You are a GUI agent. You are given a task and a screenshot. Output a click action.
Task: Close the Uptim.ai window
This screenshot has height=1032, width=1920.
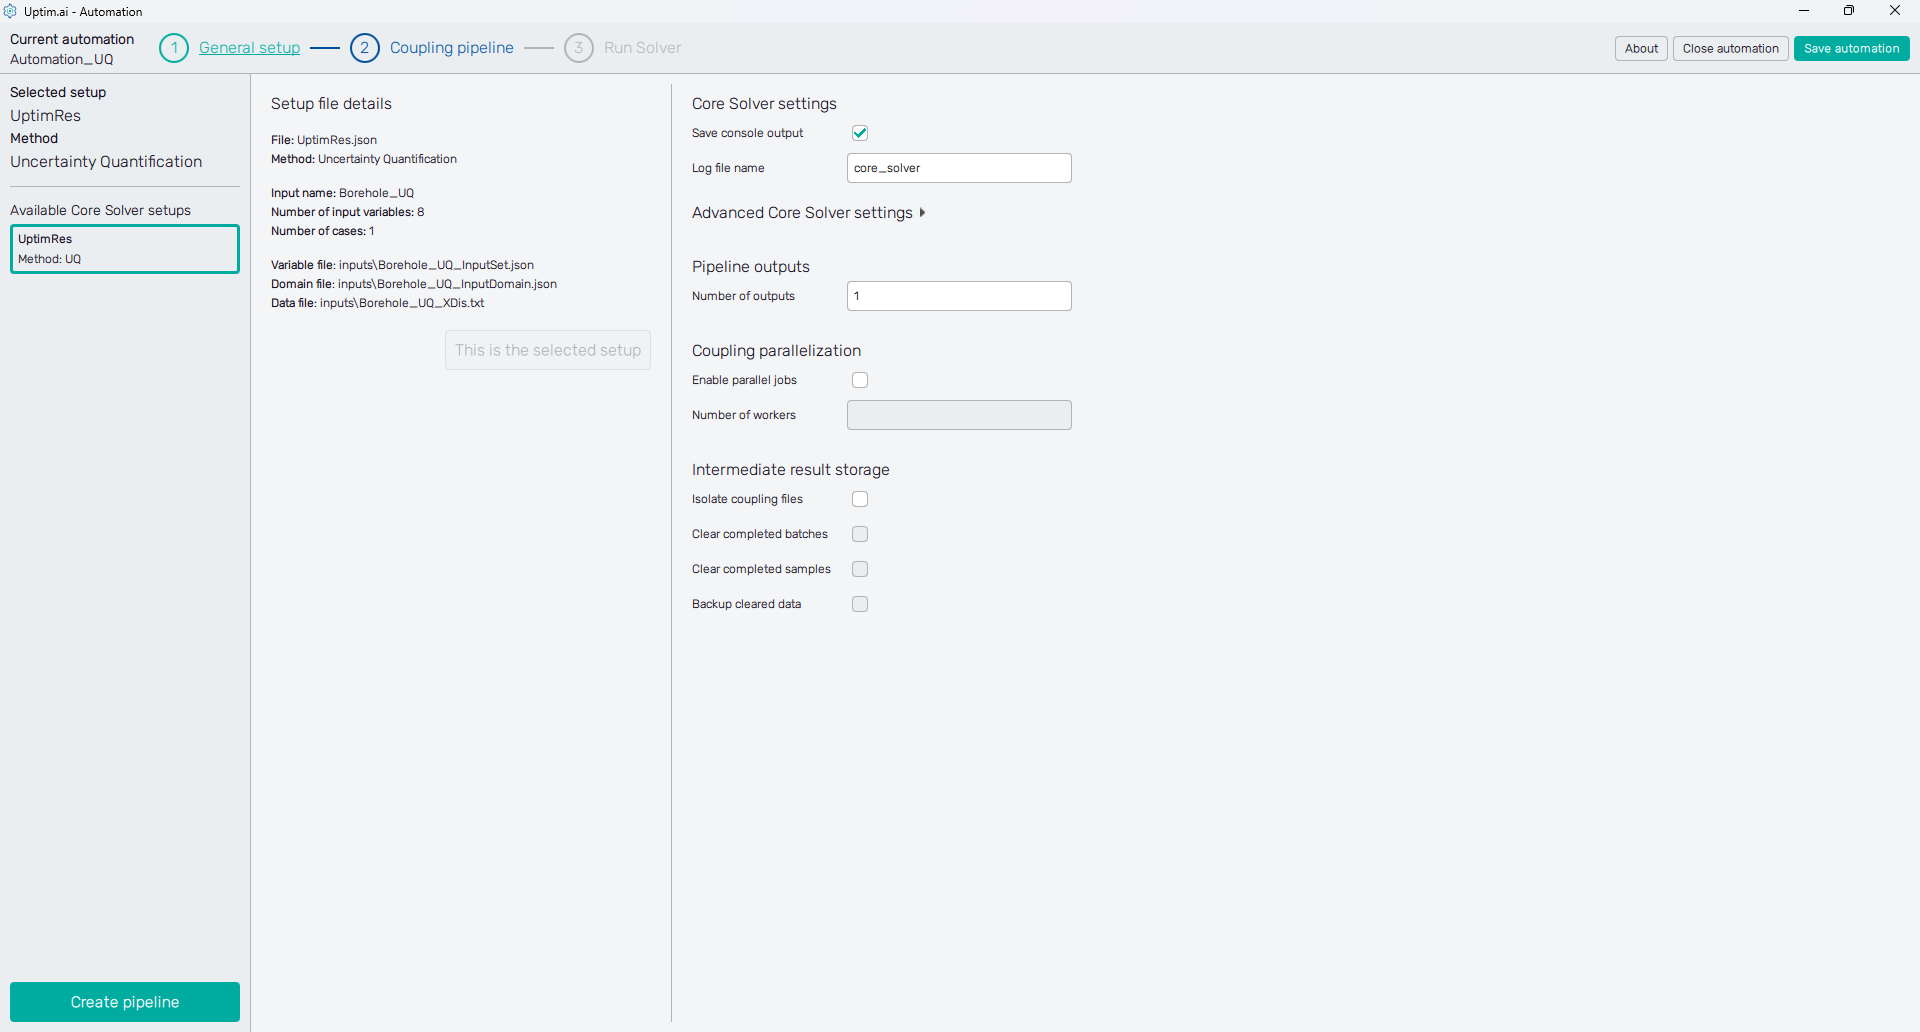click(x=1895, y=11)
